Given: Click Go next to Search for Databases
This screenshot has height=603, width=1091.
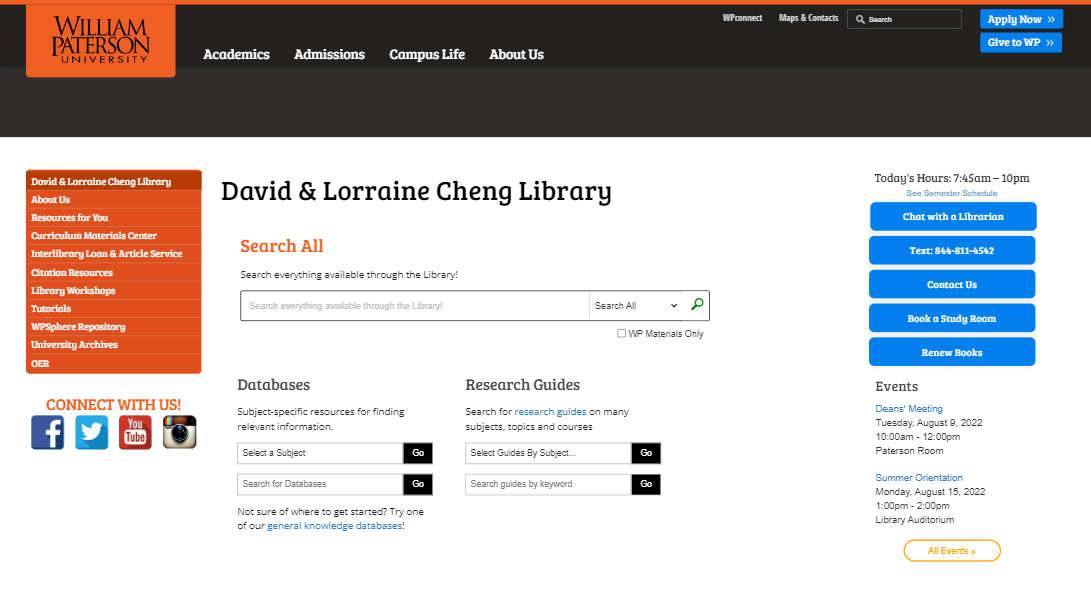Looking at the screenshot, I should point(418,484).
